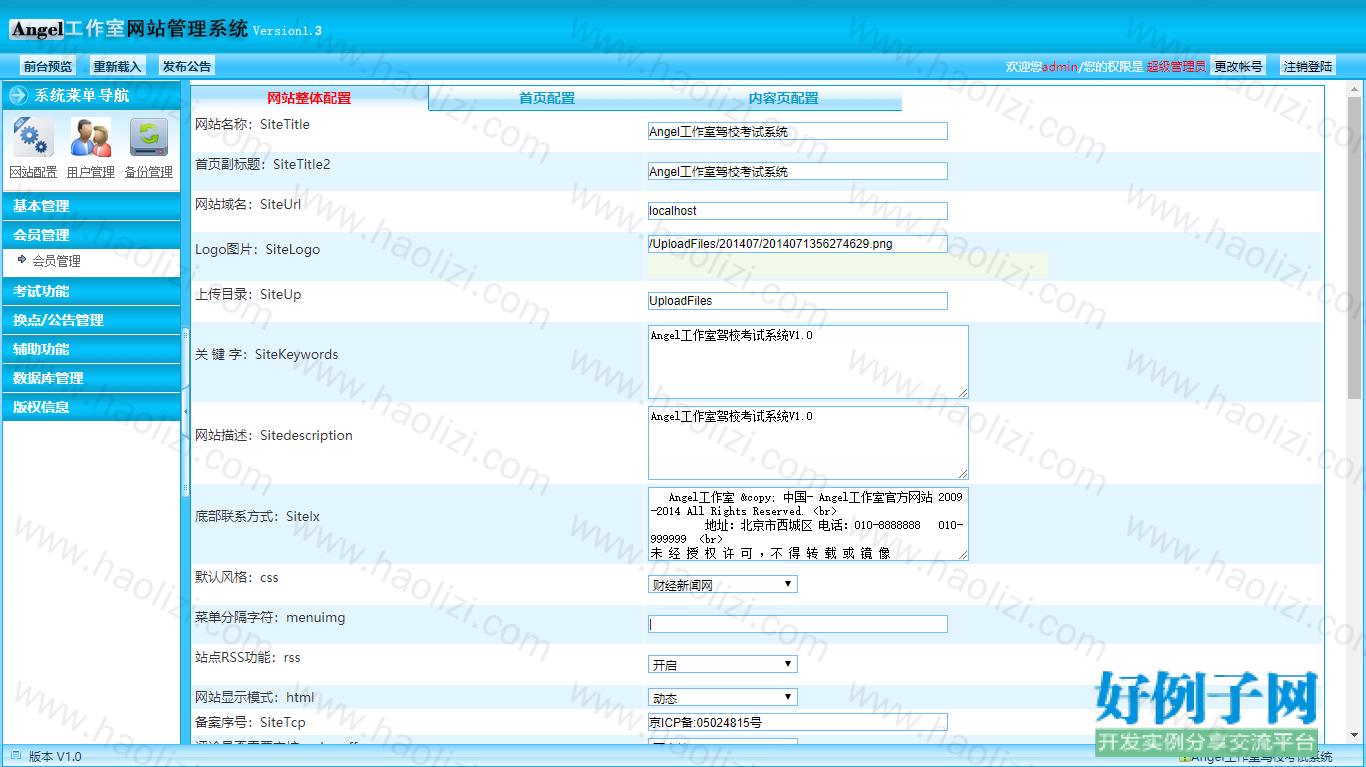Screen dimensions: 1366x767
Task: Click the 网站描述 Sitedescription text area
Action: pyautogui.click(x=808, y=443)
